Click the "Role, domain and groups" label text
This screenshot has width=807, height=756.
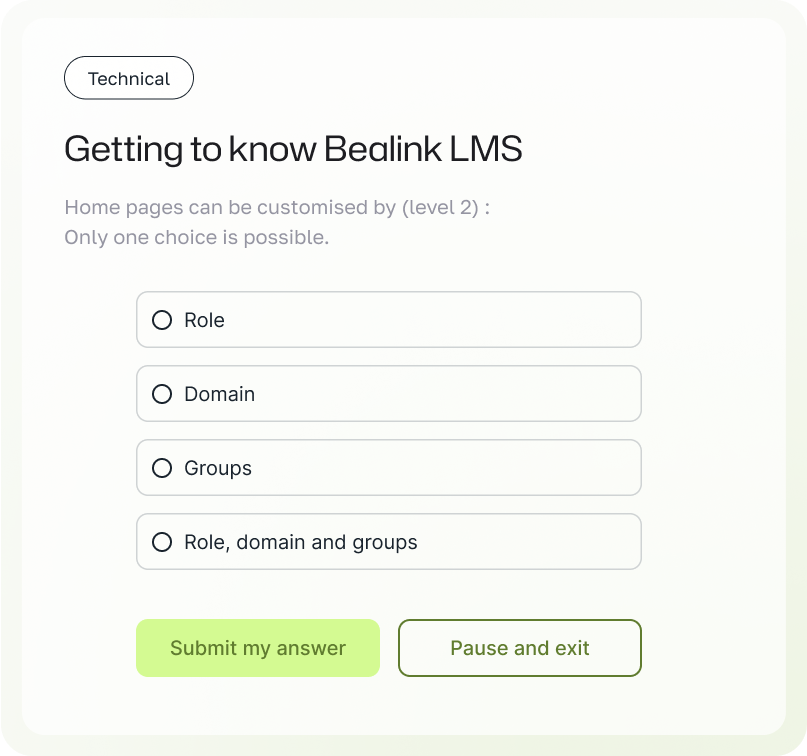[x=300, y=542]
